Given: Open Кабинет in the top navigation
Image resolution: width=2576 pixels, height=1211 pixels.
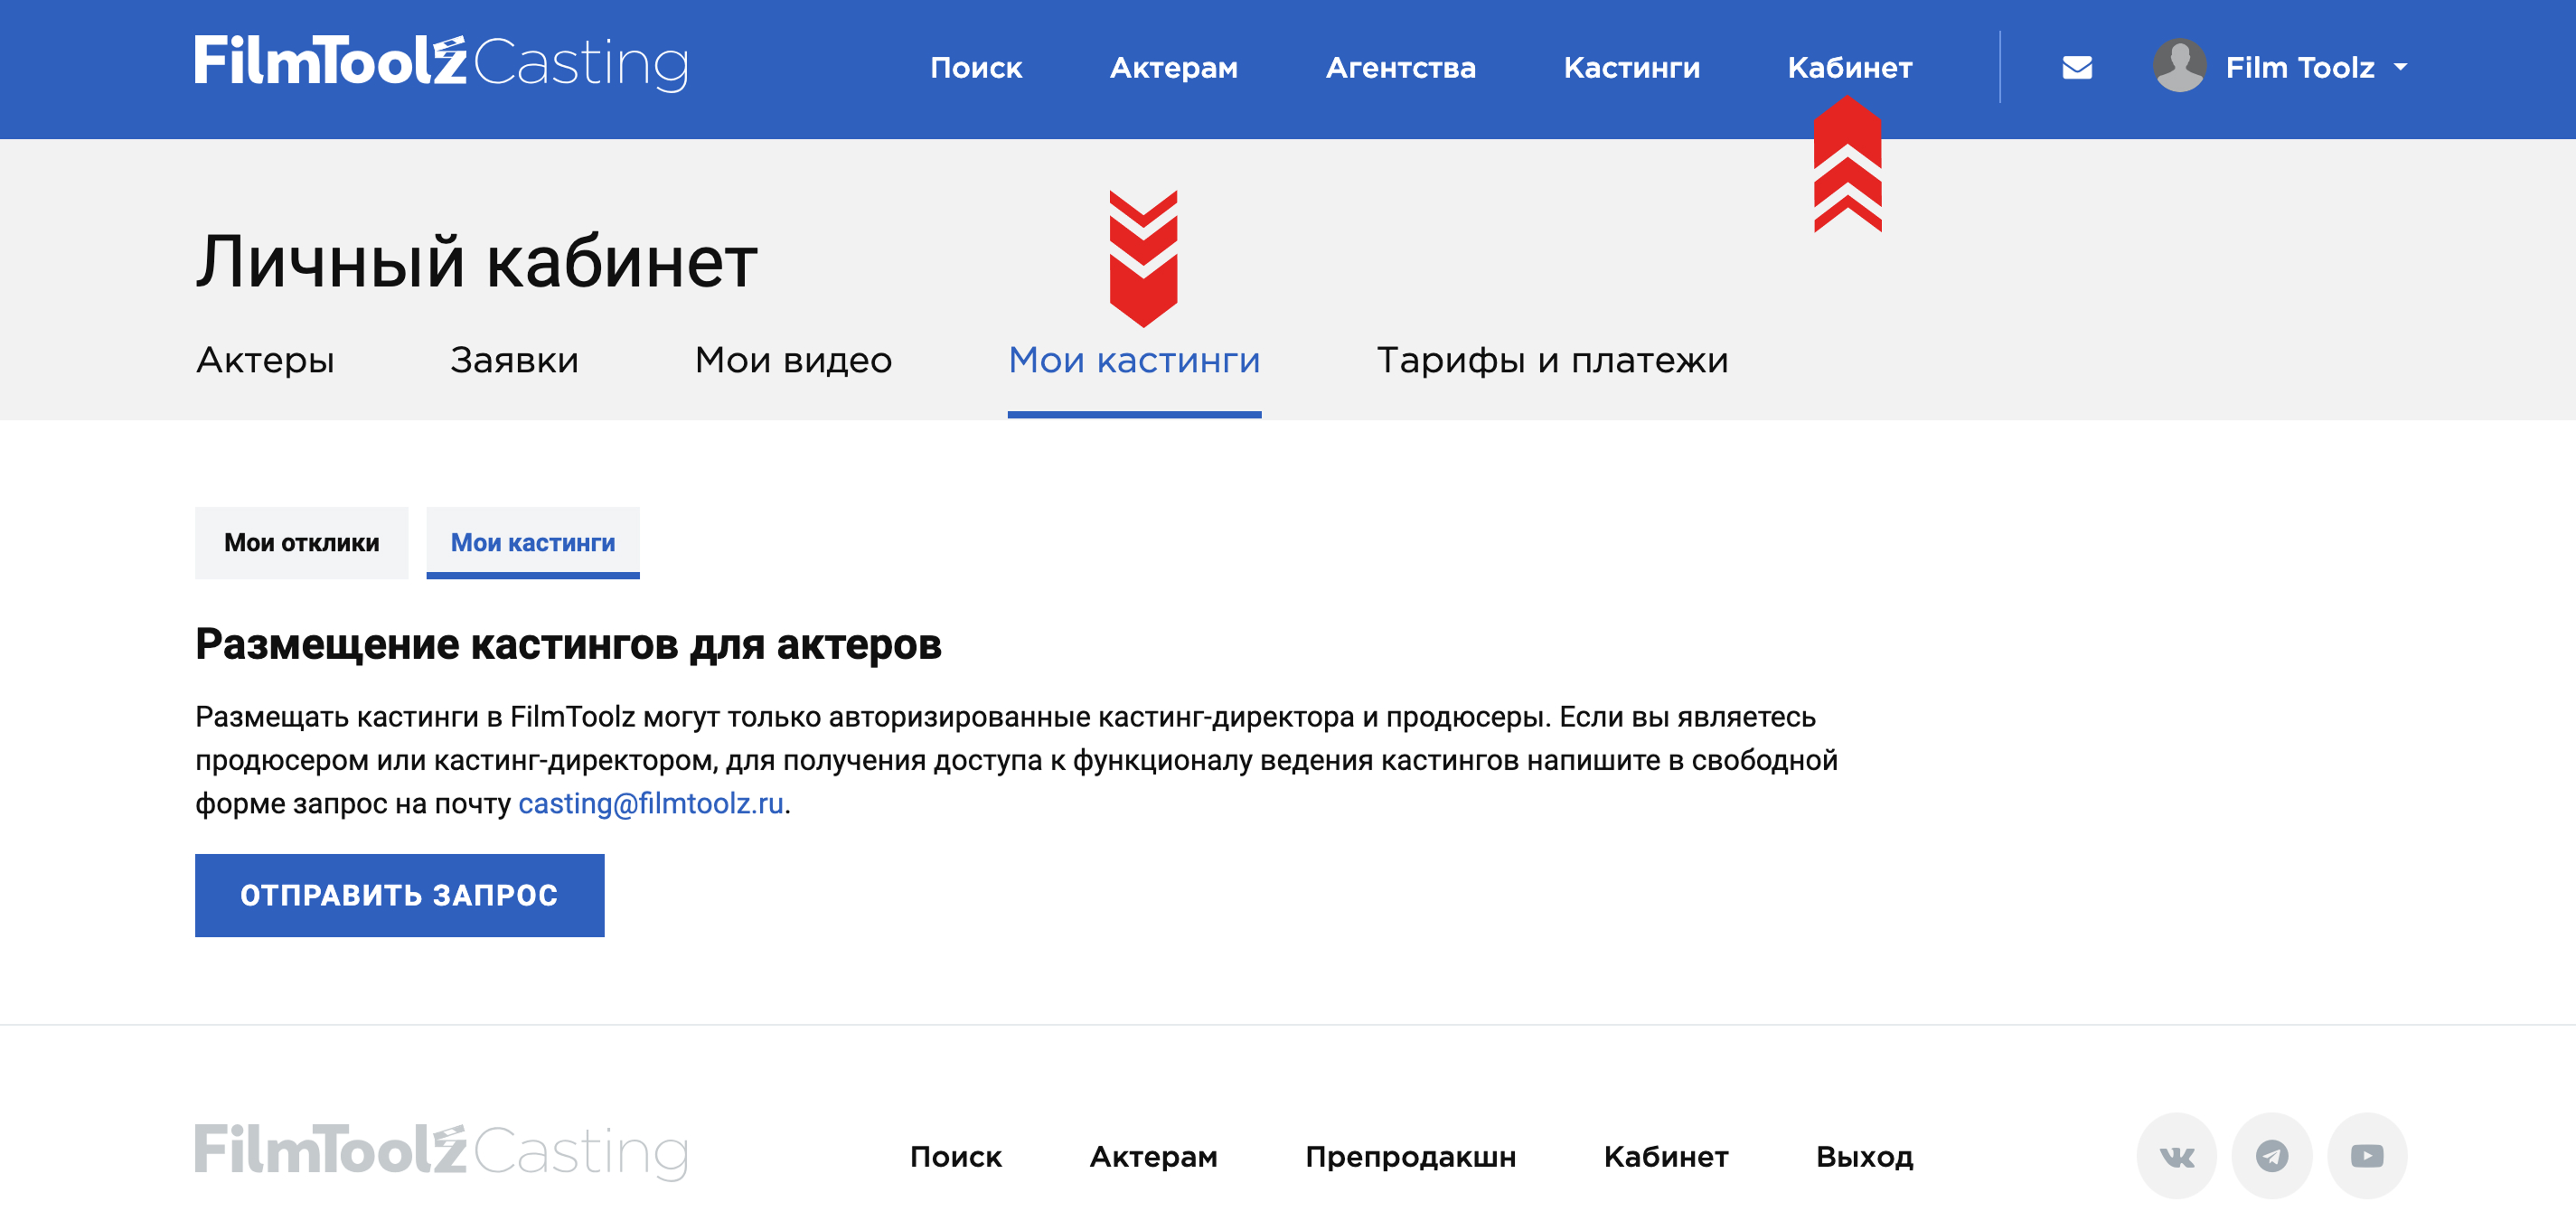Looking at the screenshot, I should tap(1850, 67).
